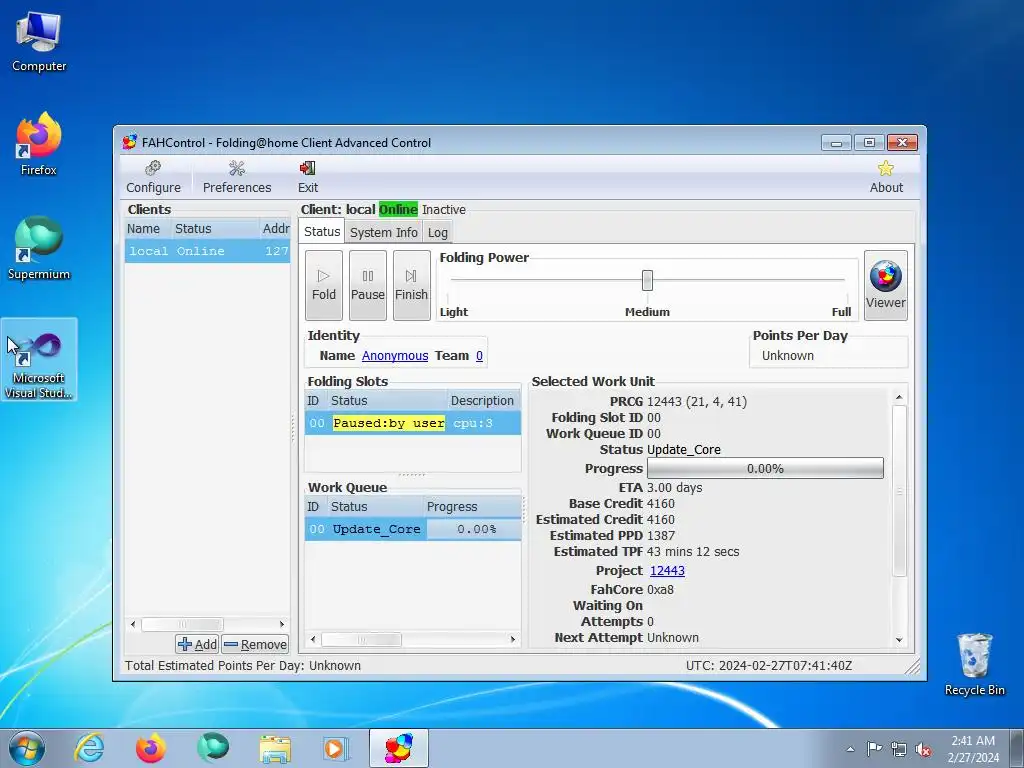Click the Pause folding button
The height and width of the screenshot is (768, 1024).
pos(368,285)
